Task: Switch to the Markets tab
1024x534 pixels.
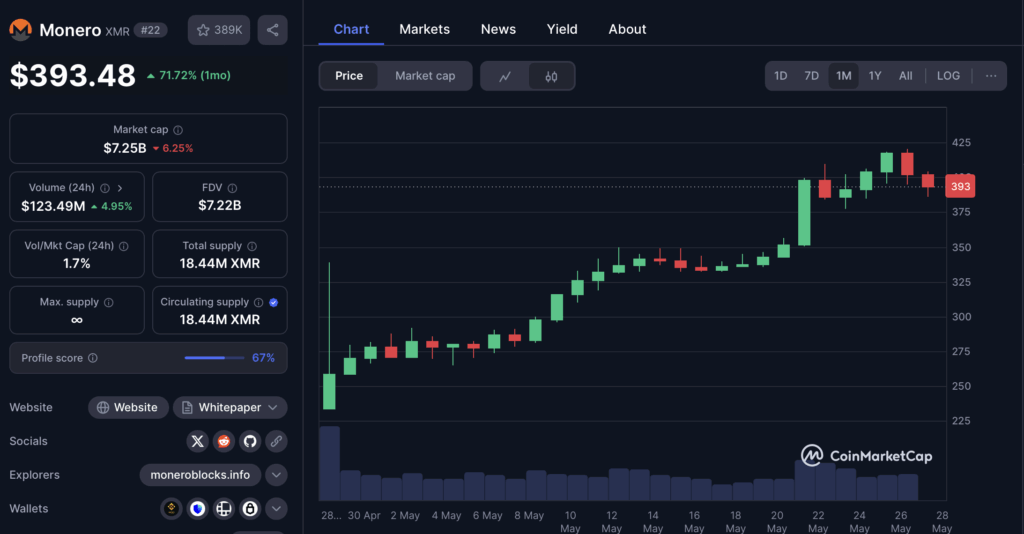Action: [x=424, y=29]
